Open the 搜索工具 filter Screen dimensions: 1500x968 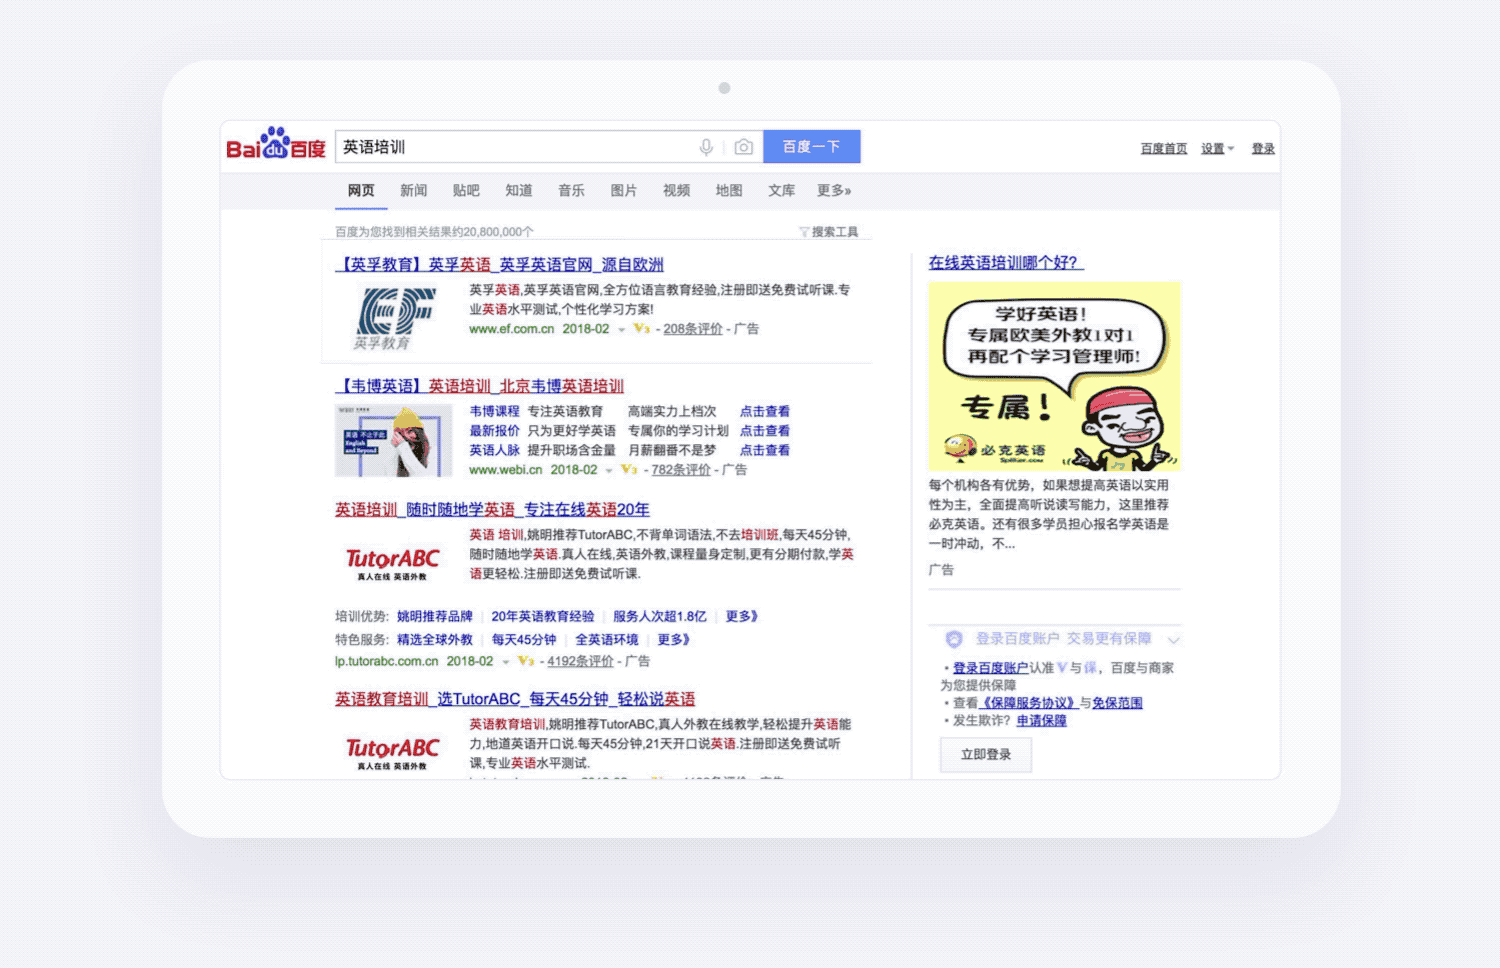tap(829, 232)
